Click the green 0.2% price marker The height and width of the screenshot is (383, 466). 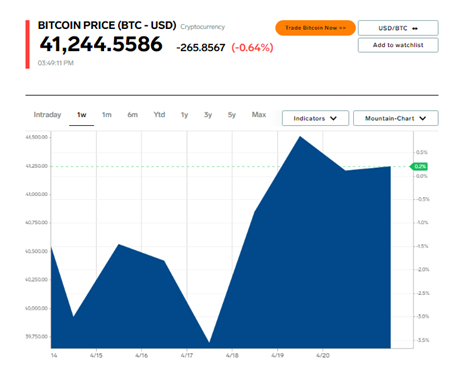(x=419, y=166)
